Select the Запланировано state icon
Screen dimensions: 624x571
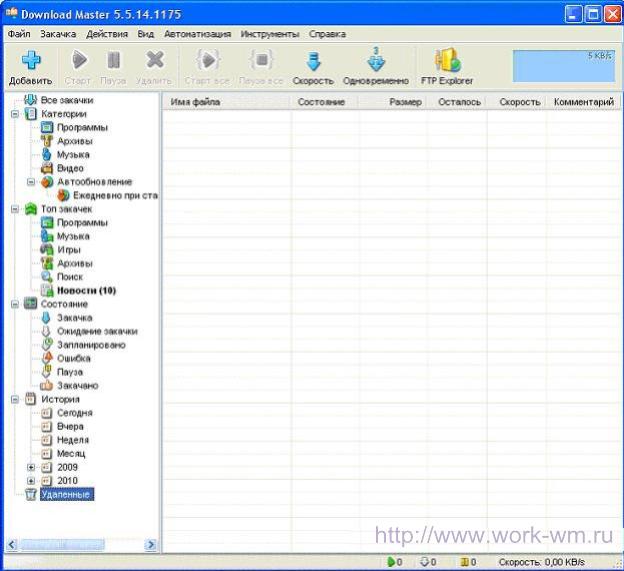[x=47, y=345]
